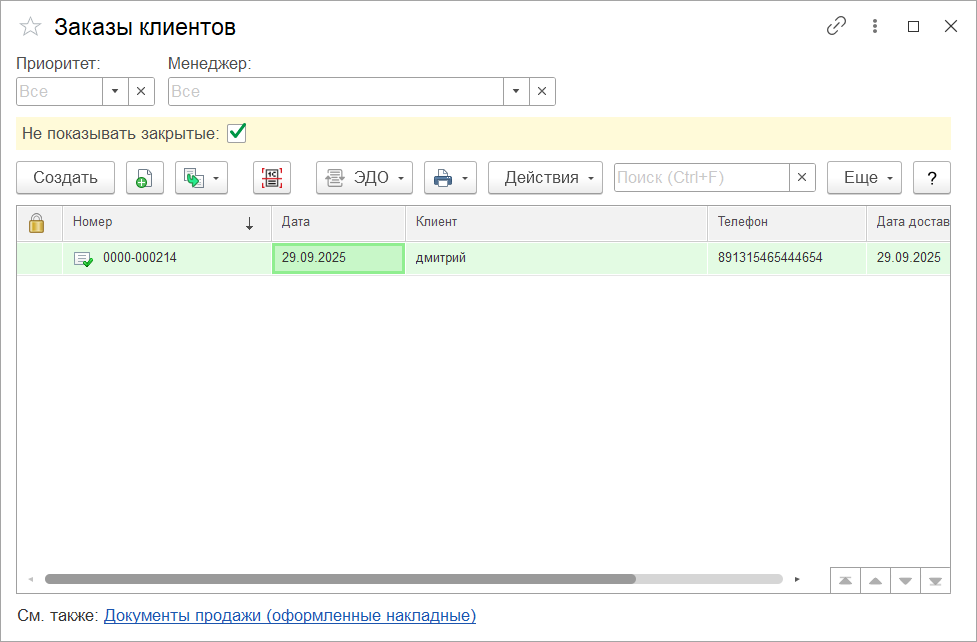
Task: Open the ЭДО menu
Action: click(x=364, y=178)
